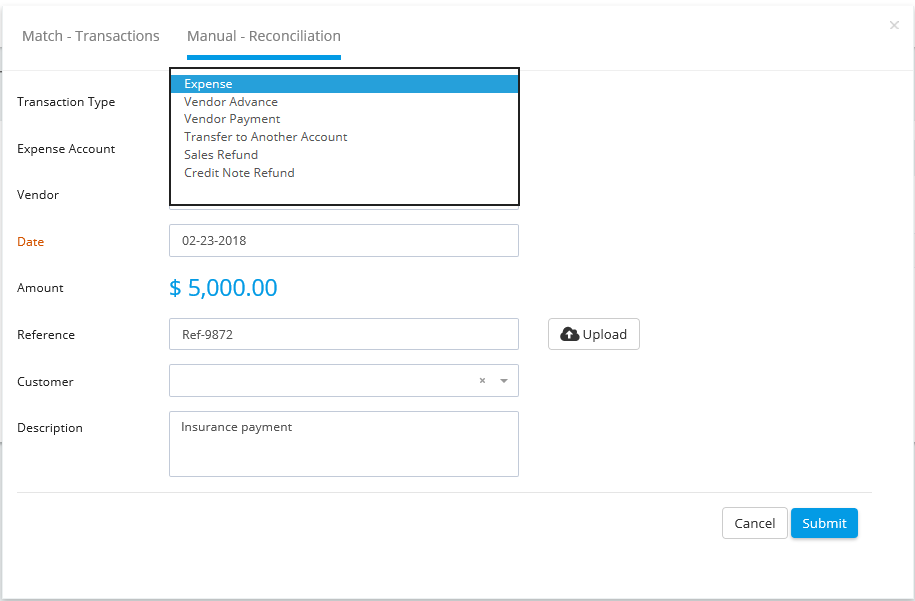Click the Reference field with Ref-9872
Image resolution: width=915 pixels, height=601 pixels.
(x=344, y=334)
